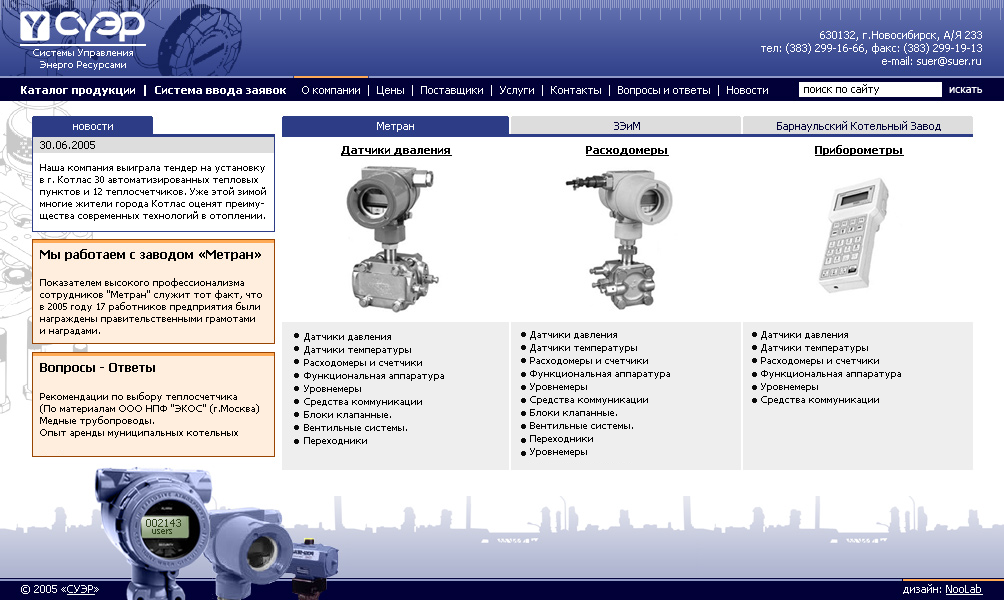Click the news date 30.06.2005
This screenshot has width=1004, height=600.
click(67, 145)
